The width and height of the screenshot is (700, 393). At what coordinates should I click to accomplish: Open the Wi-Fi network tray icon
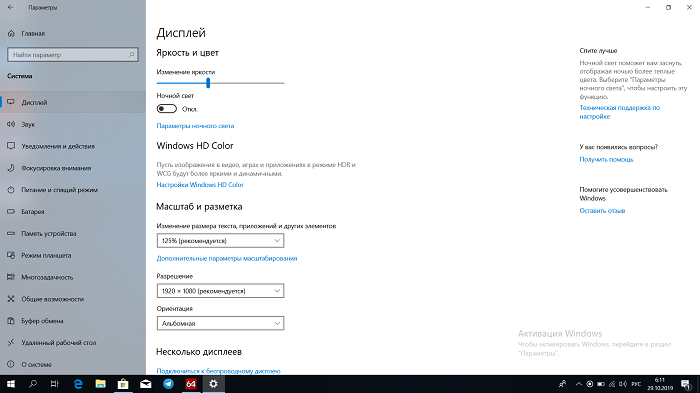pos(612,384)
